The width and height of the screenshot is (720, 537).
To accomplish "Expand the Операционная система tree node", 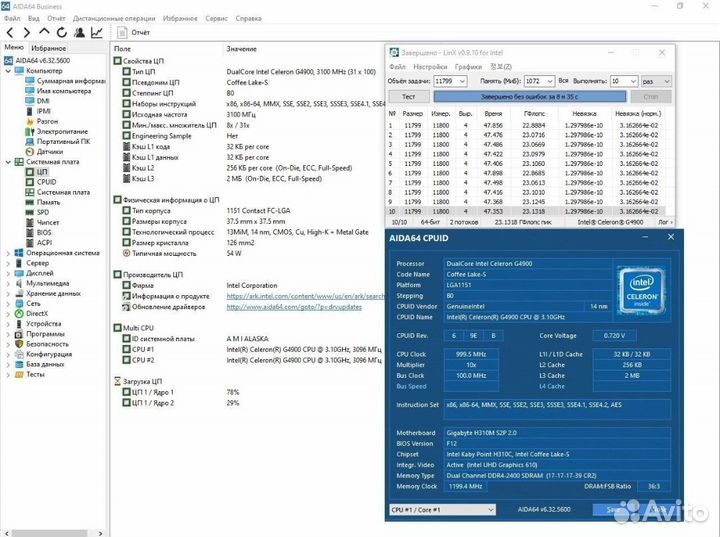I will pos(9,253).
